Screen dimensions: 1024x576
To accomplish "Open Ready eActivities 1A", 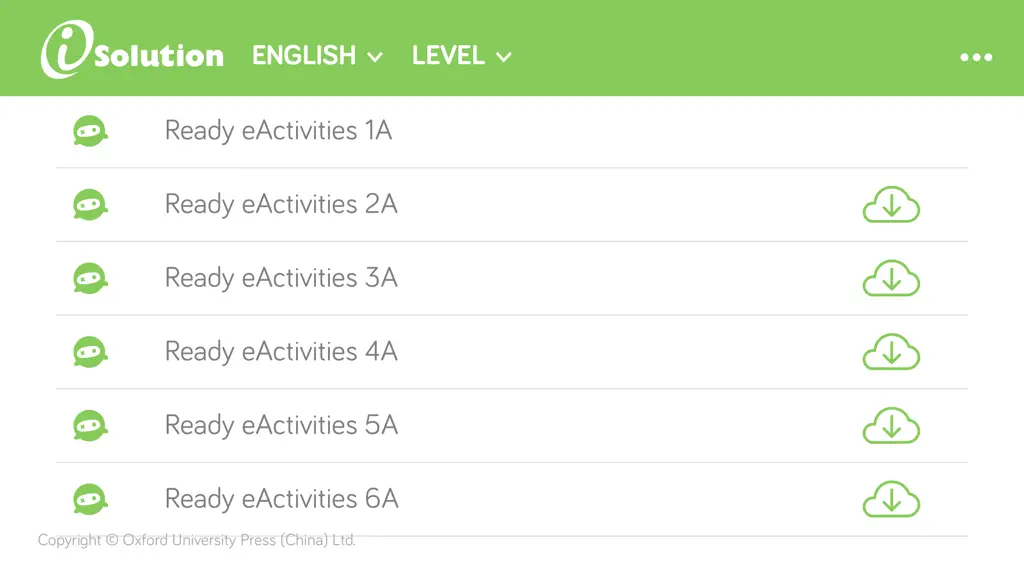I will [278, 131].
